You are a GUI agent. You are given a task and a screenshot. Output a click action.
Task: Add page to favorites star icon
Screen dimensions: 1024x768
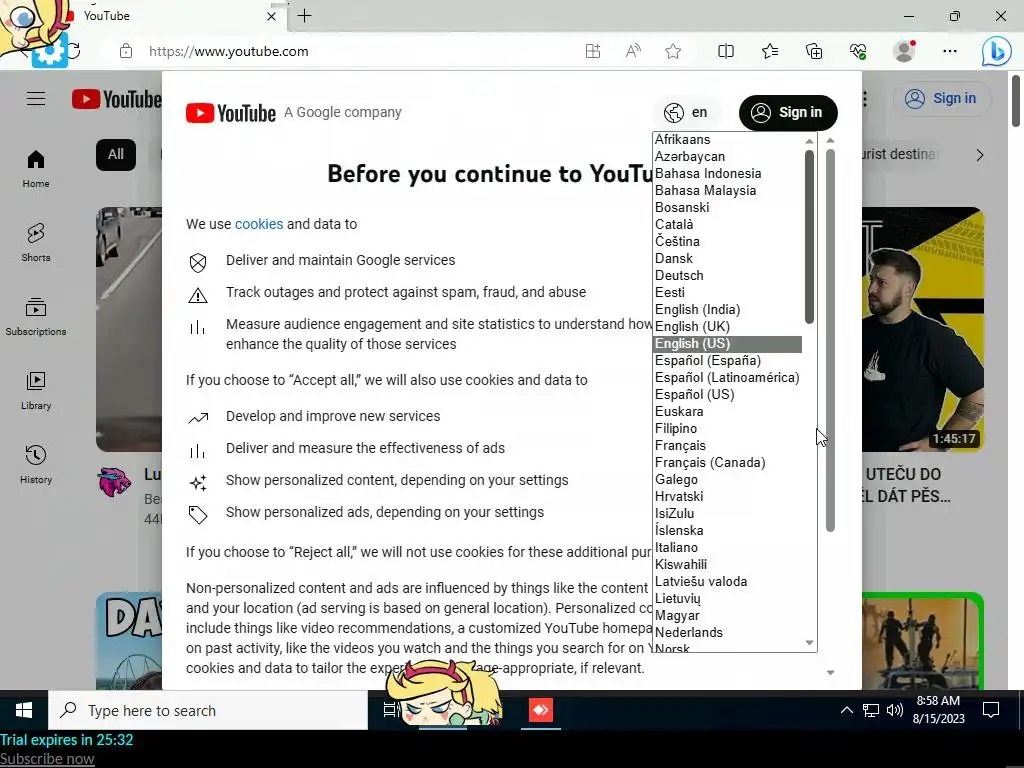[673, 51]
